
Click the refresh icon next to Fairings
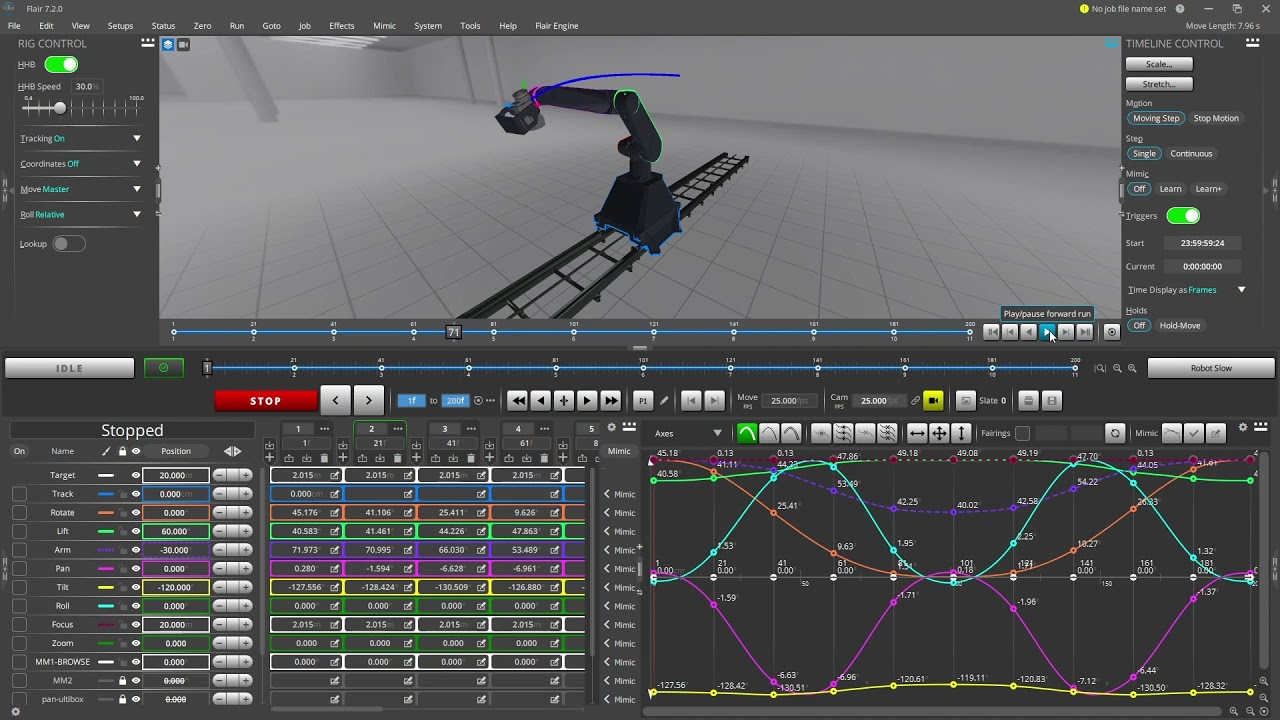1115,433
